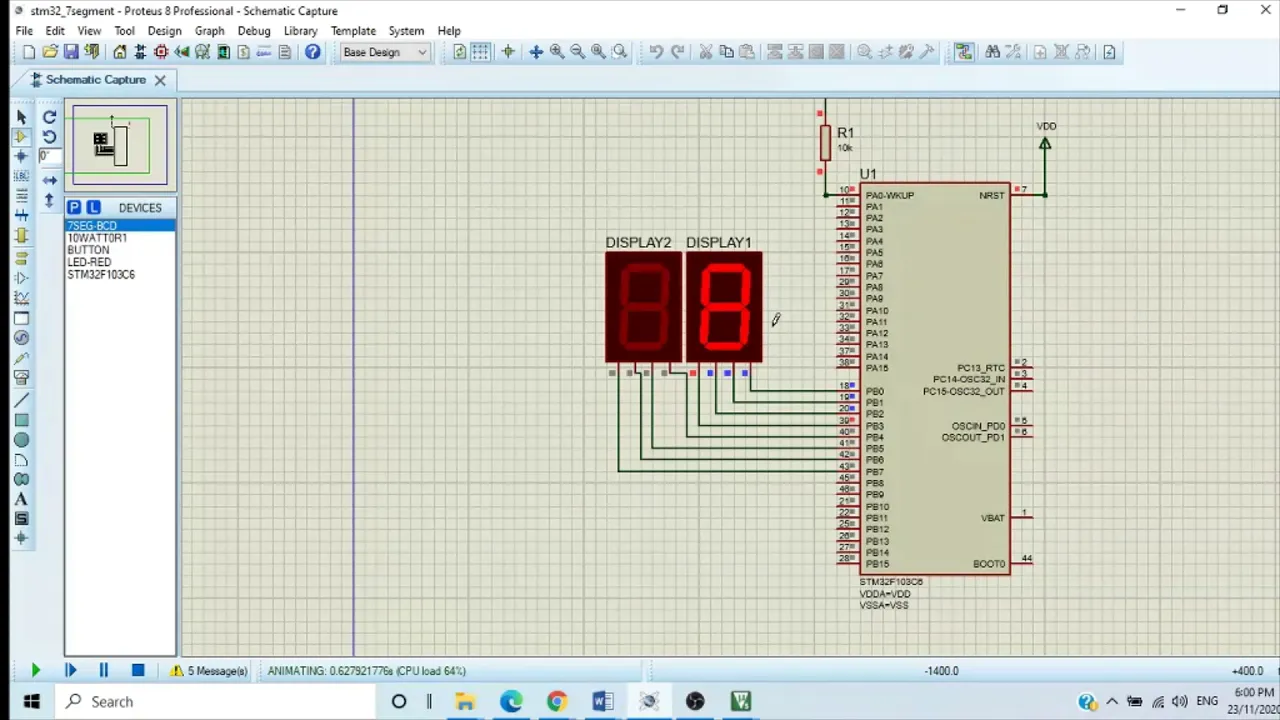Toggle the grid display
This screenshot has height=720, width=1280.
point(481,52)
